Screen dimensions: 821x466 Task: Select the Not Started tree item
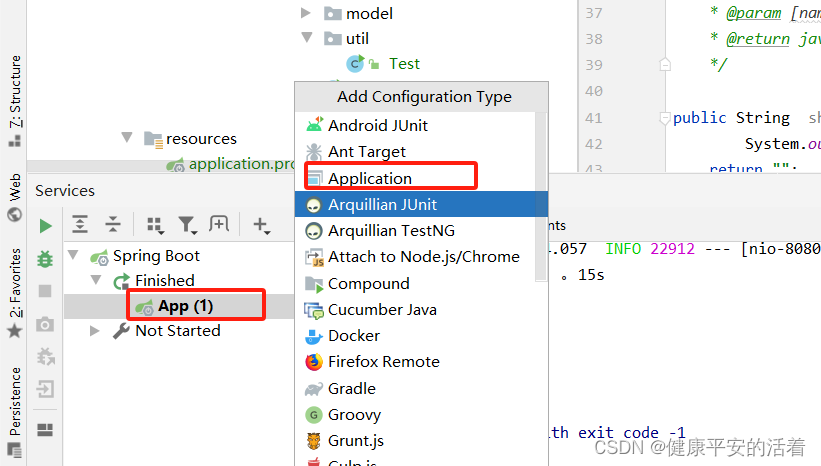(167, 331)
